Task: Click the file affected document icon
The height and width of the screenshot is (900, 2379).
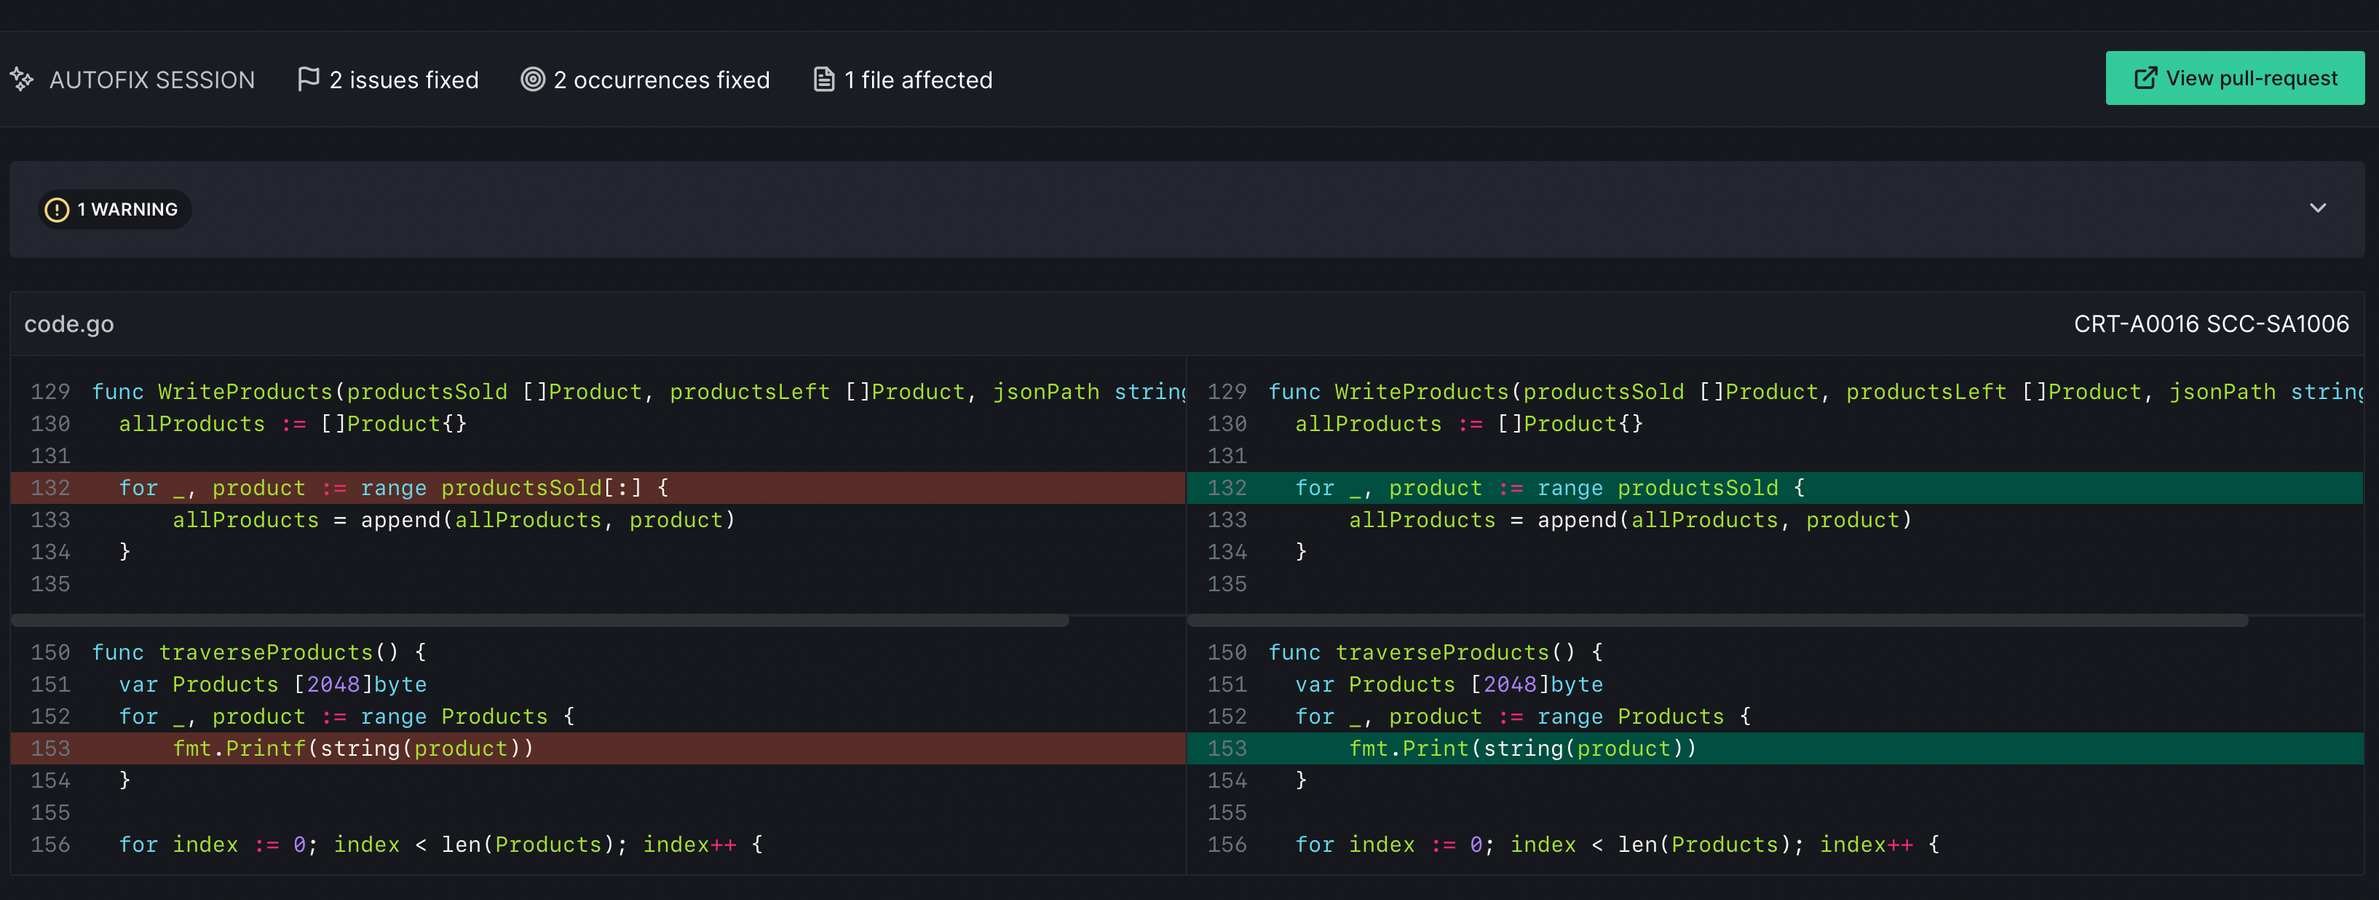Action: click(823, 79)
